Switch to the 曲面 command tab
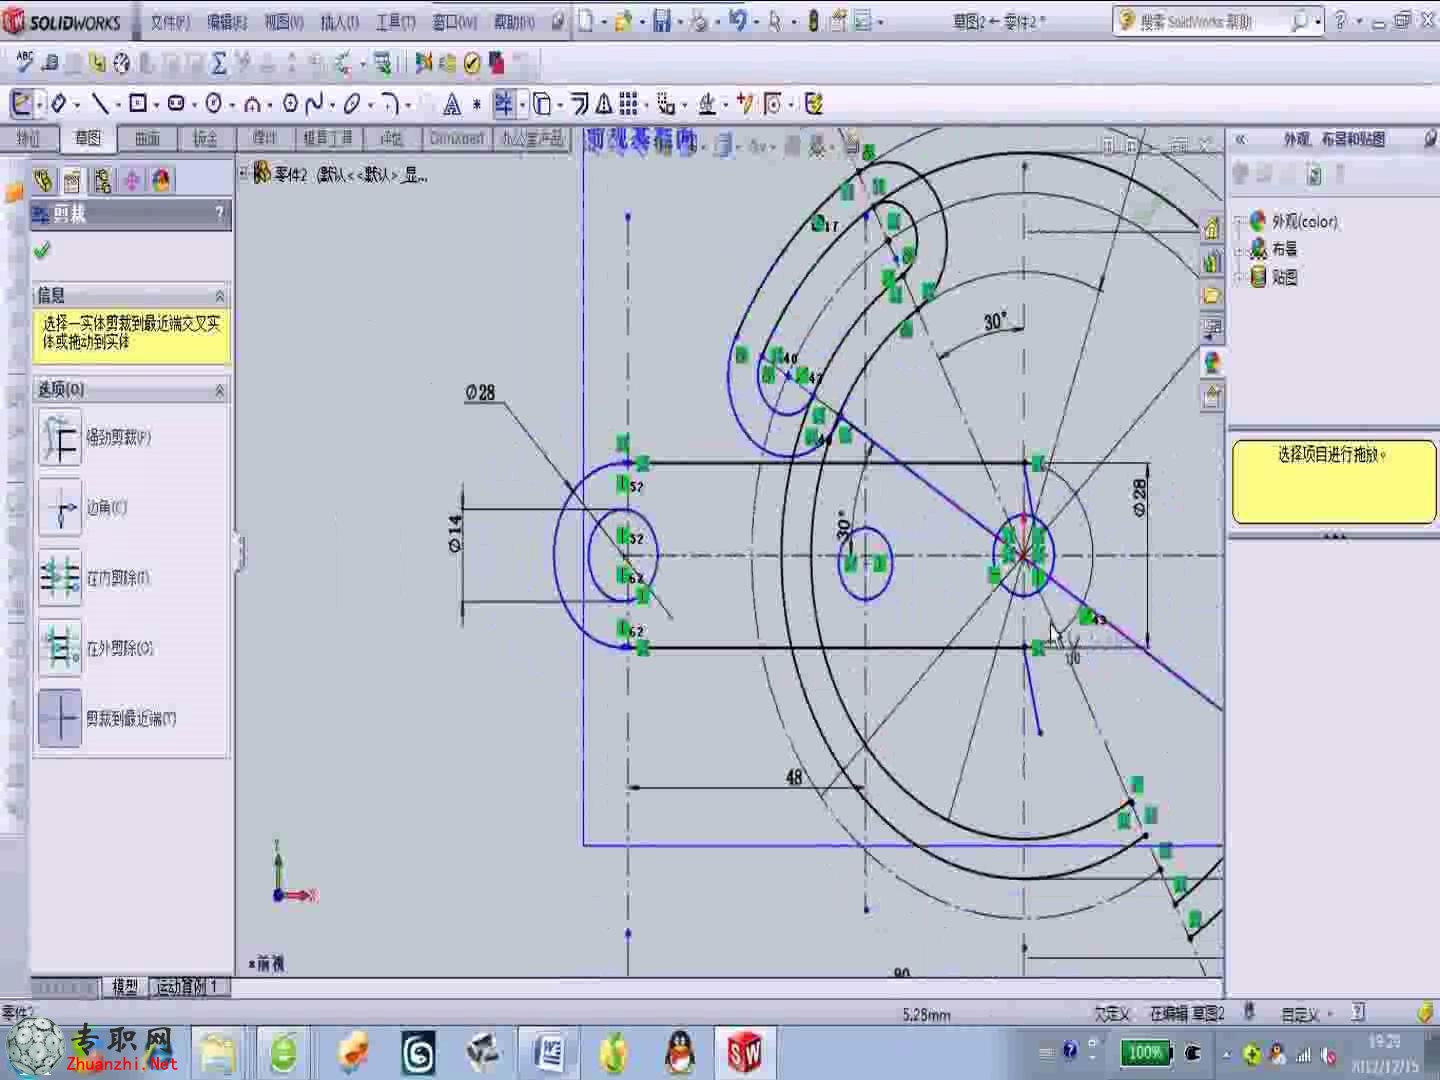 [x=147, y=138]
